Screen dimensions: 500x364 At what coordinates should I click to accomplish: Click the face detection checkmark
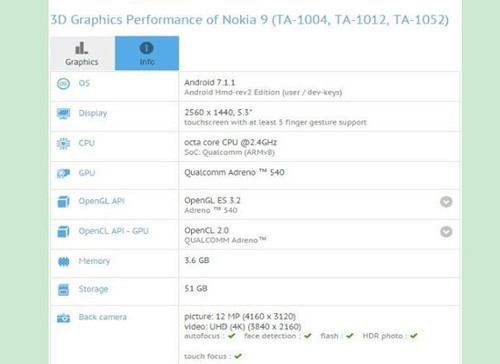click(308, 336)
